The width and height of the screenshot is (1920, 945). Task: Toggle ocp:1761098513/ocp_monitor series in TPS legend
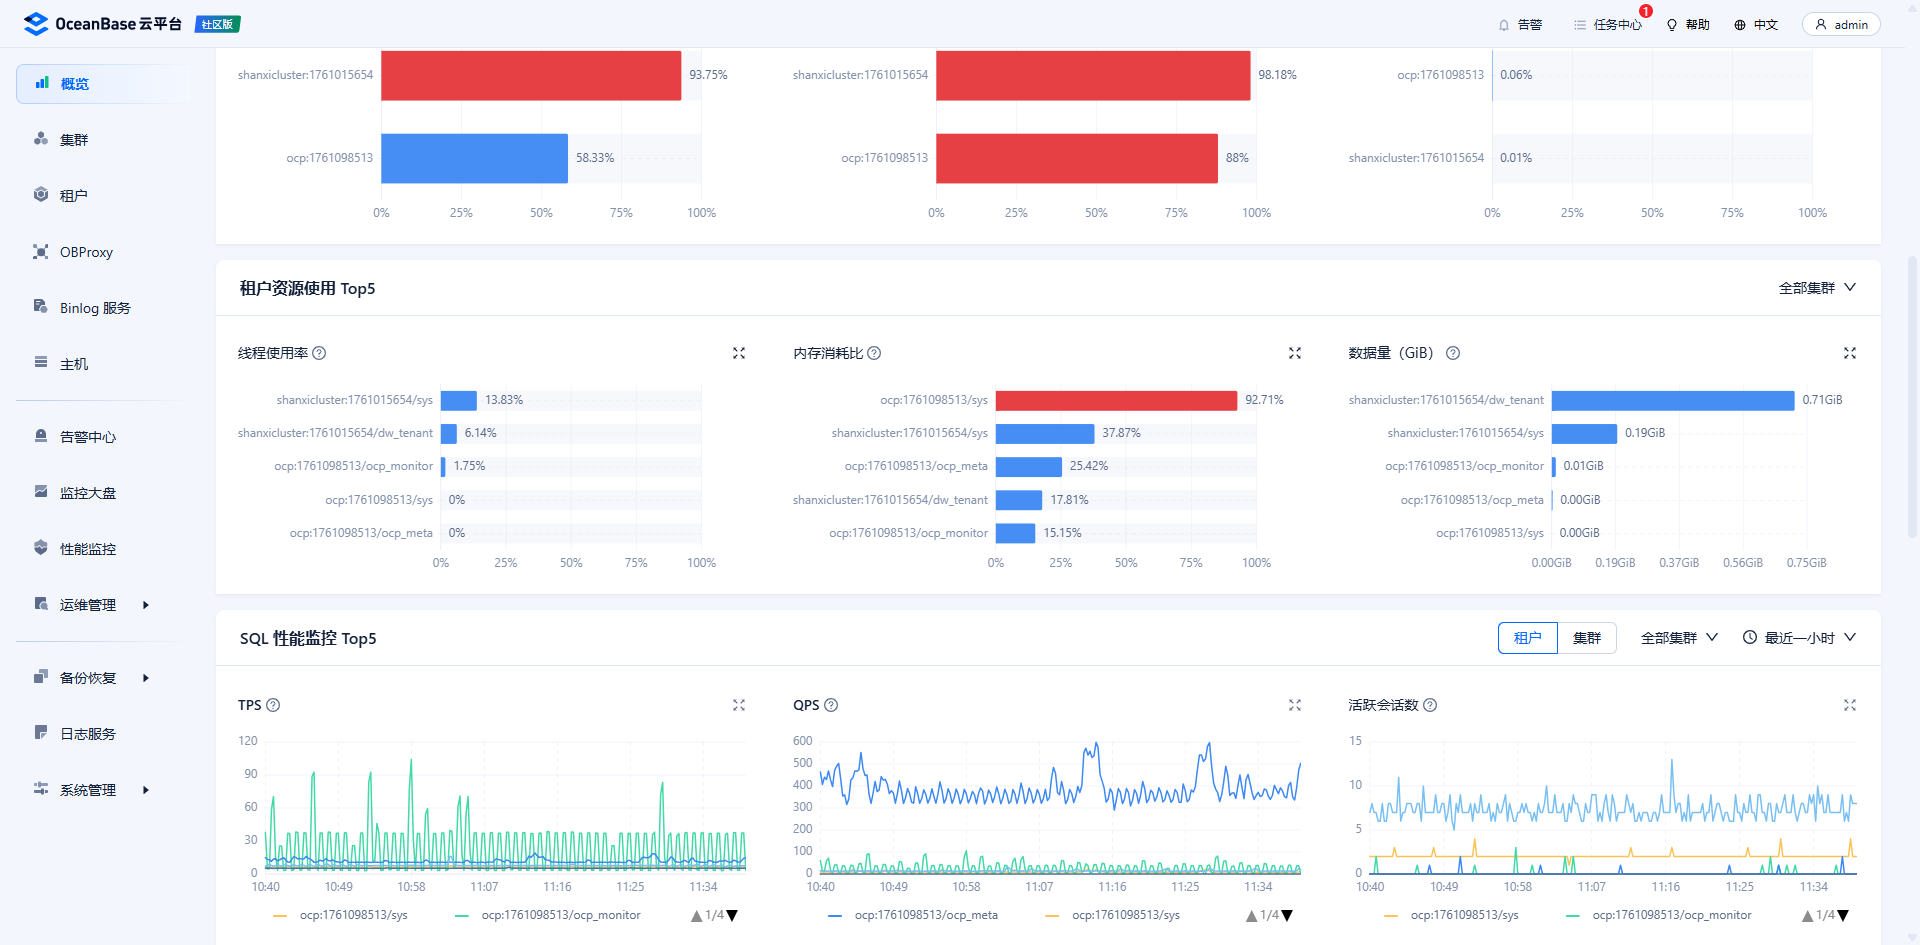point(560,915)
